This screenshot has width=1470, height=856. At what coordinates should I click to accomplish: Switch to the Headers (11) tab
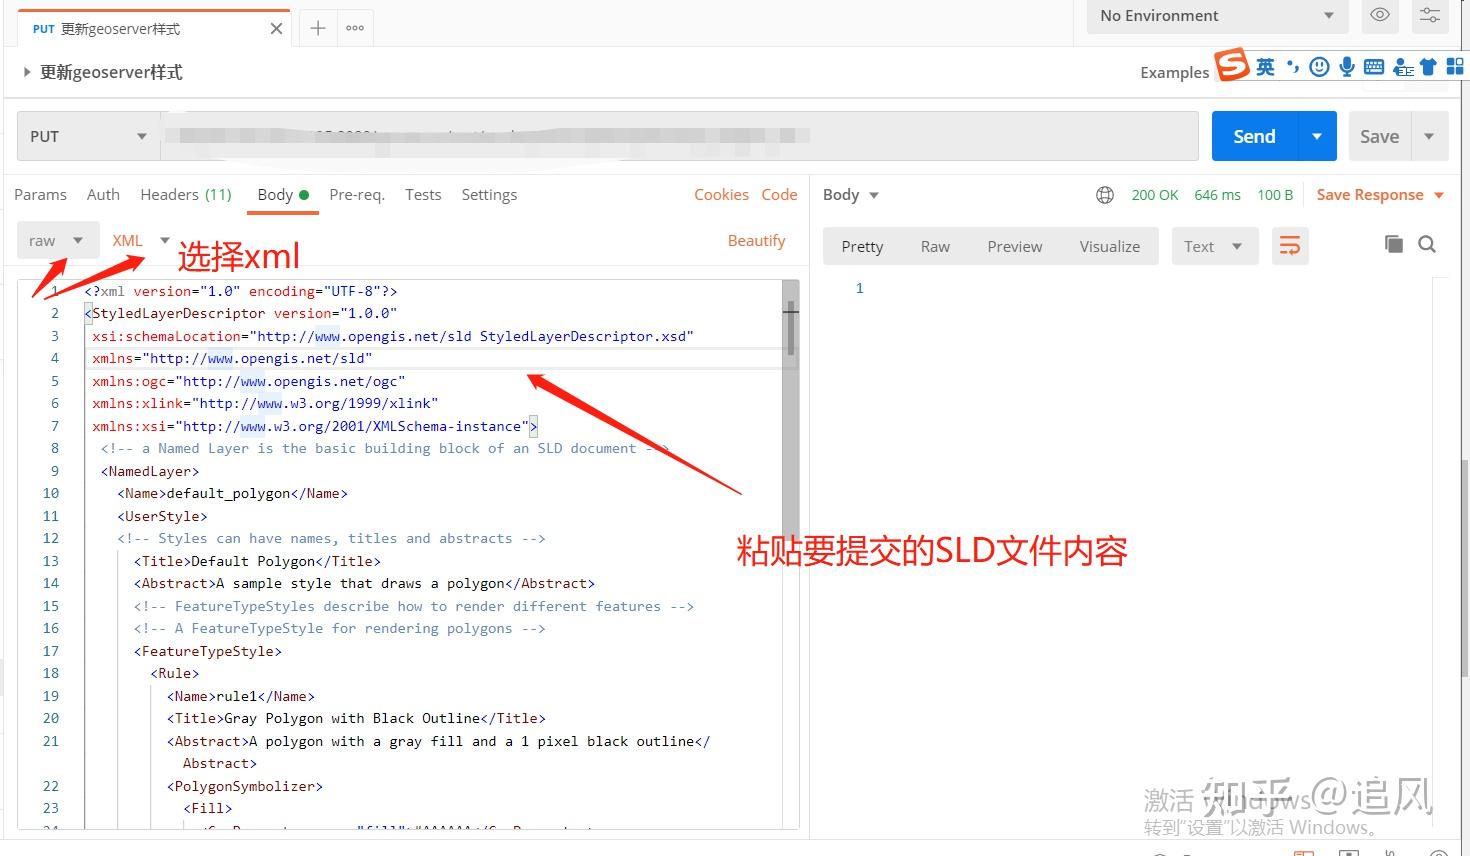(x=185, y=194)
